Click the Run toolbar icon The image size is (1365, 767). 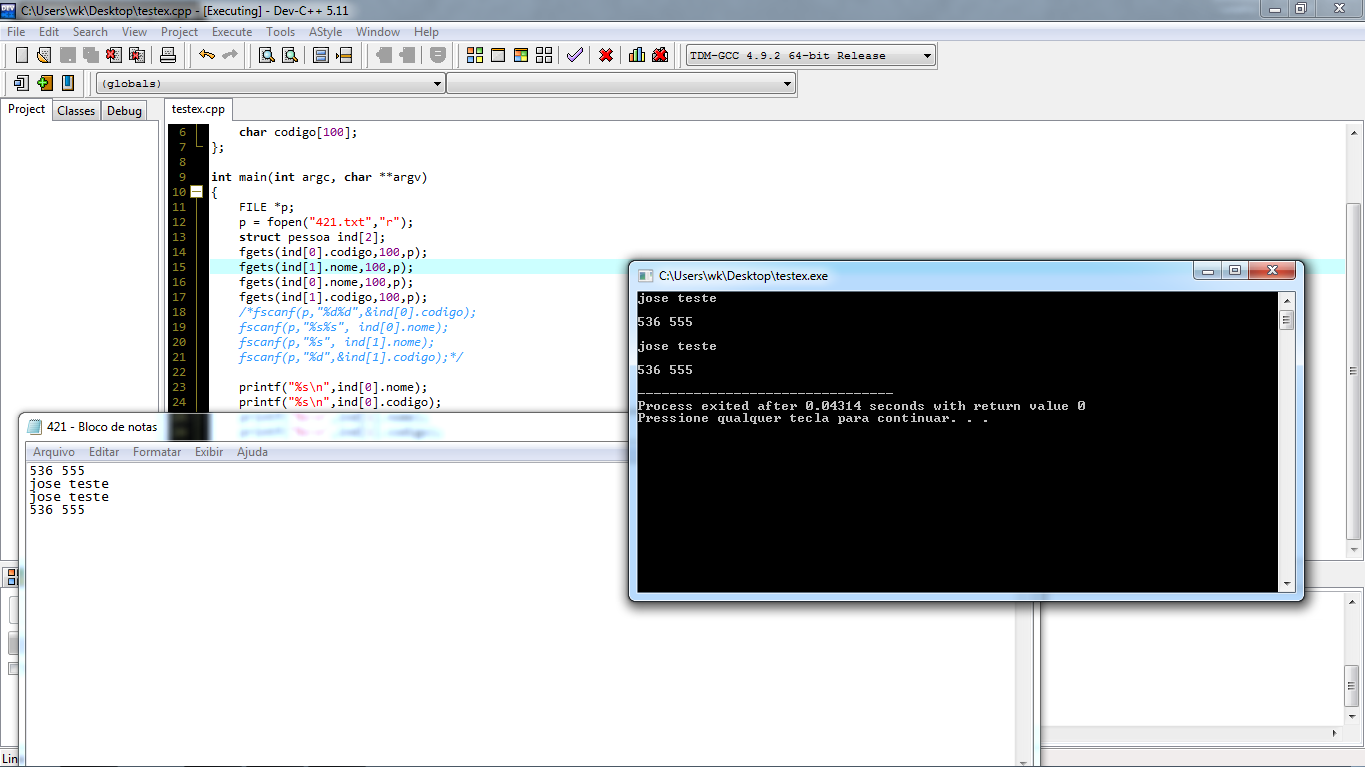click(x=498, y=55)
